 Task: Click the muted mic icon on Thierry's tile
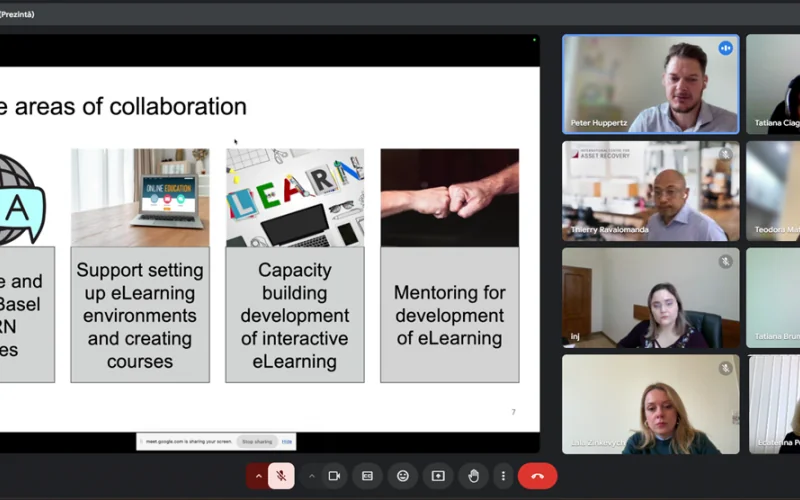tap(725, 155)
